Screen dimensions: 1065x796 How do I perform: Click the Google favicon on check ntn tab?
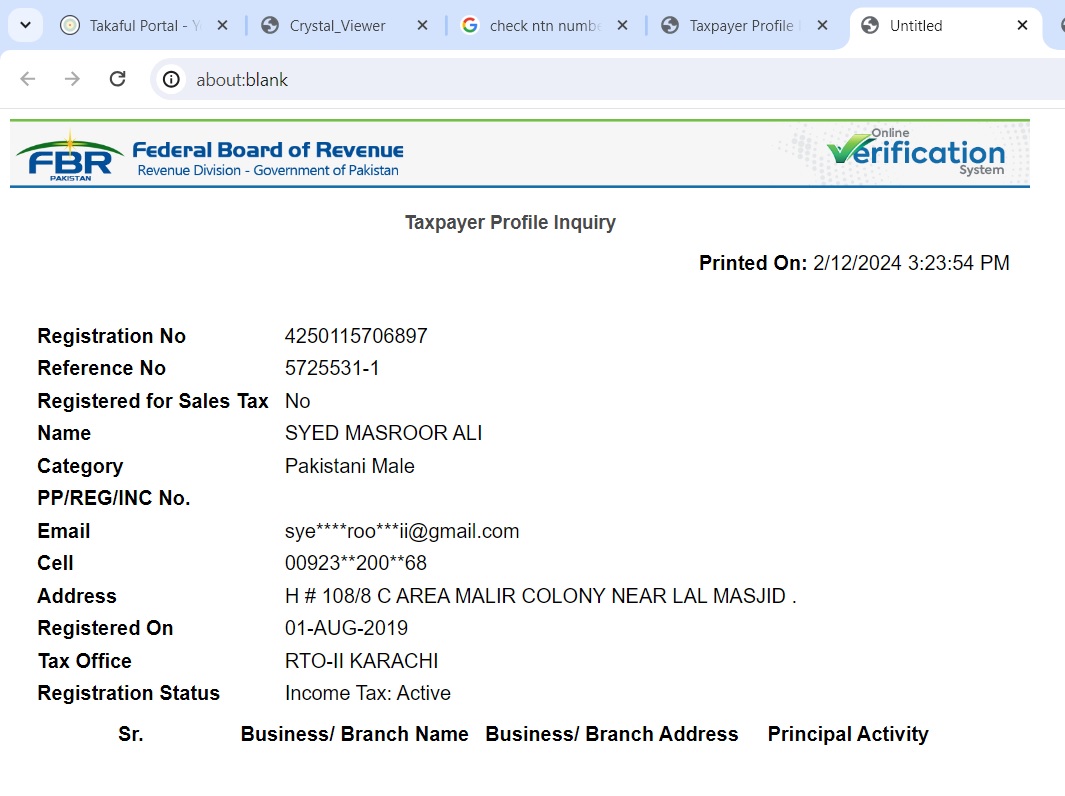[469, 26]
